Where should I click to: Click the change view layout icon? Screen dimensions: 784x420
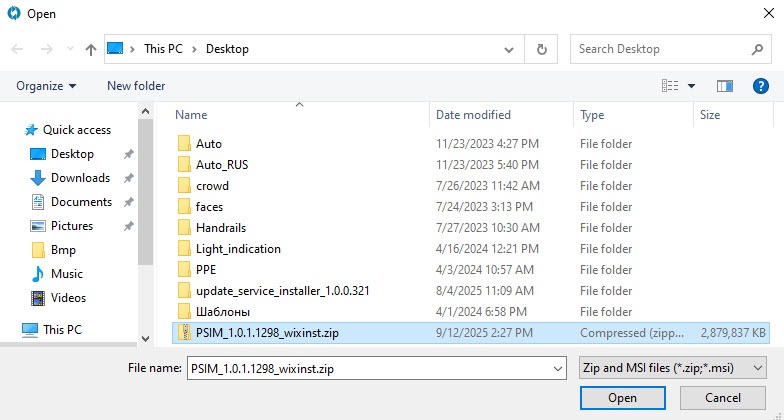pos(670,86)
